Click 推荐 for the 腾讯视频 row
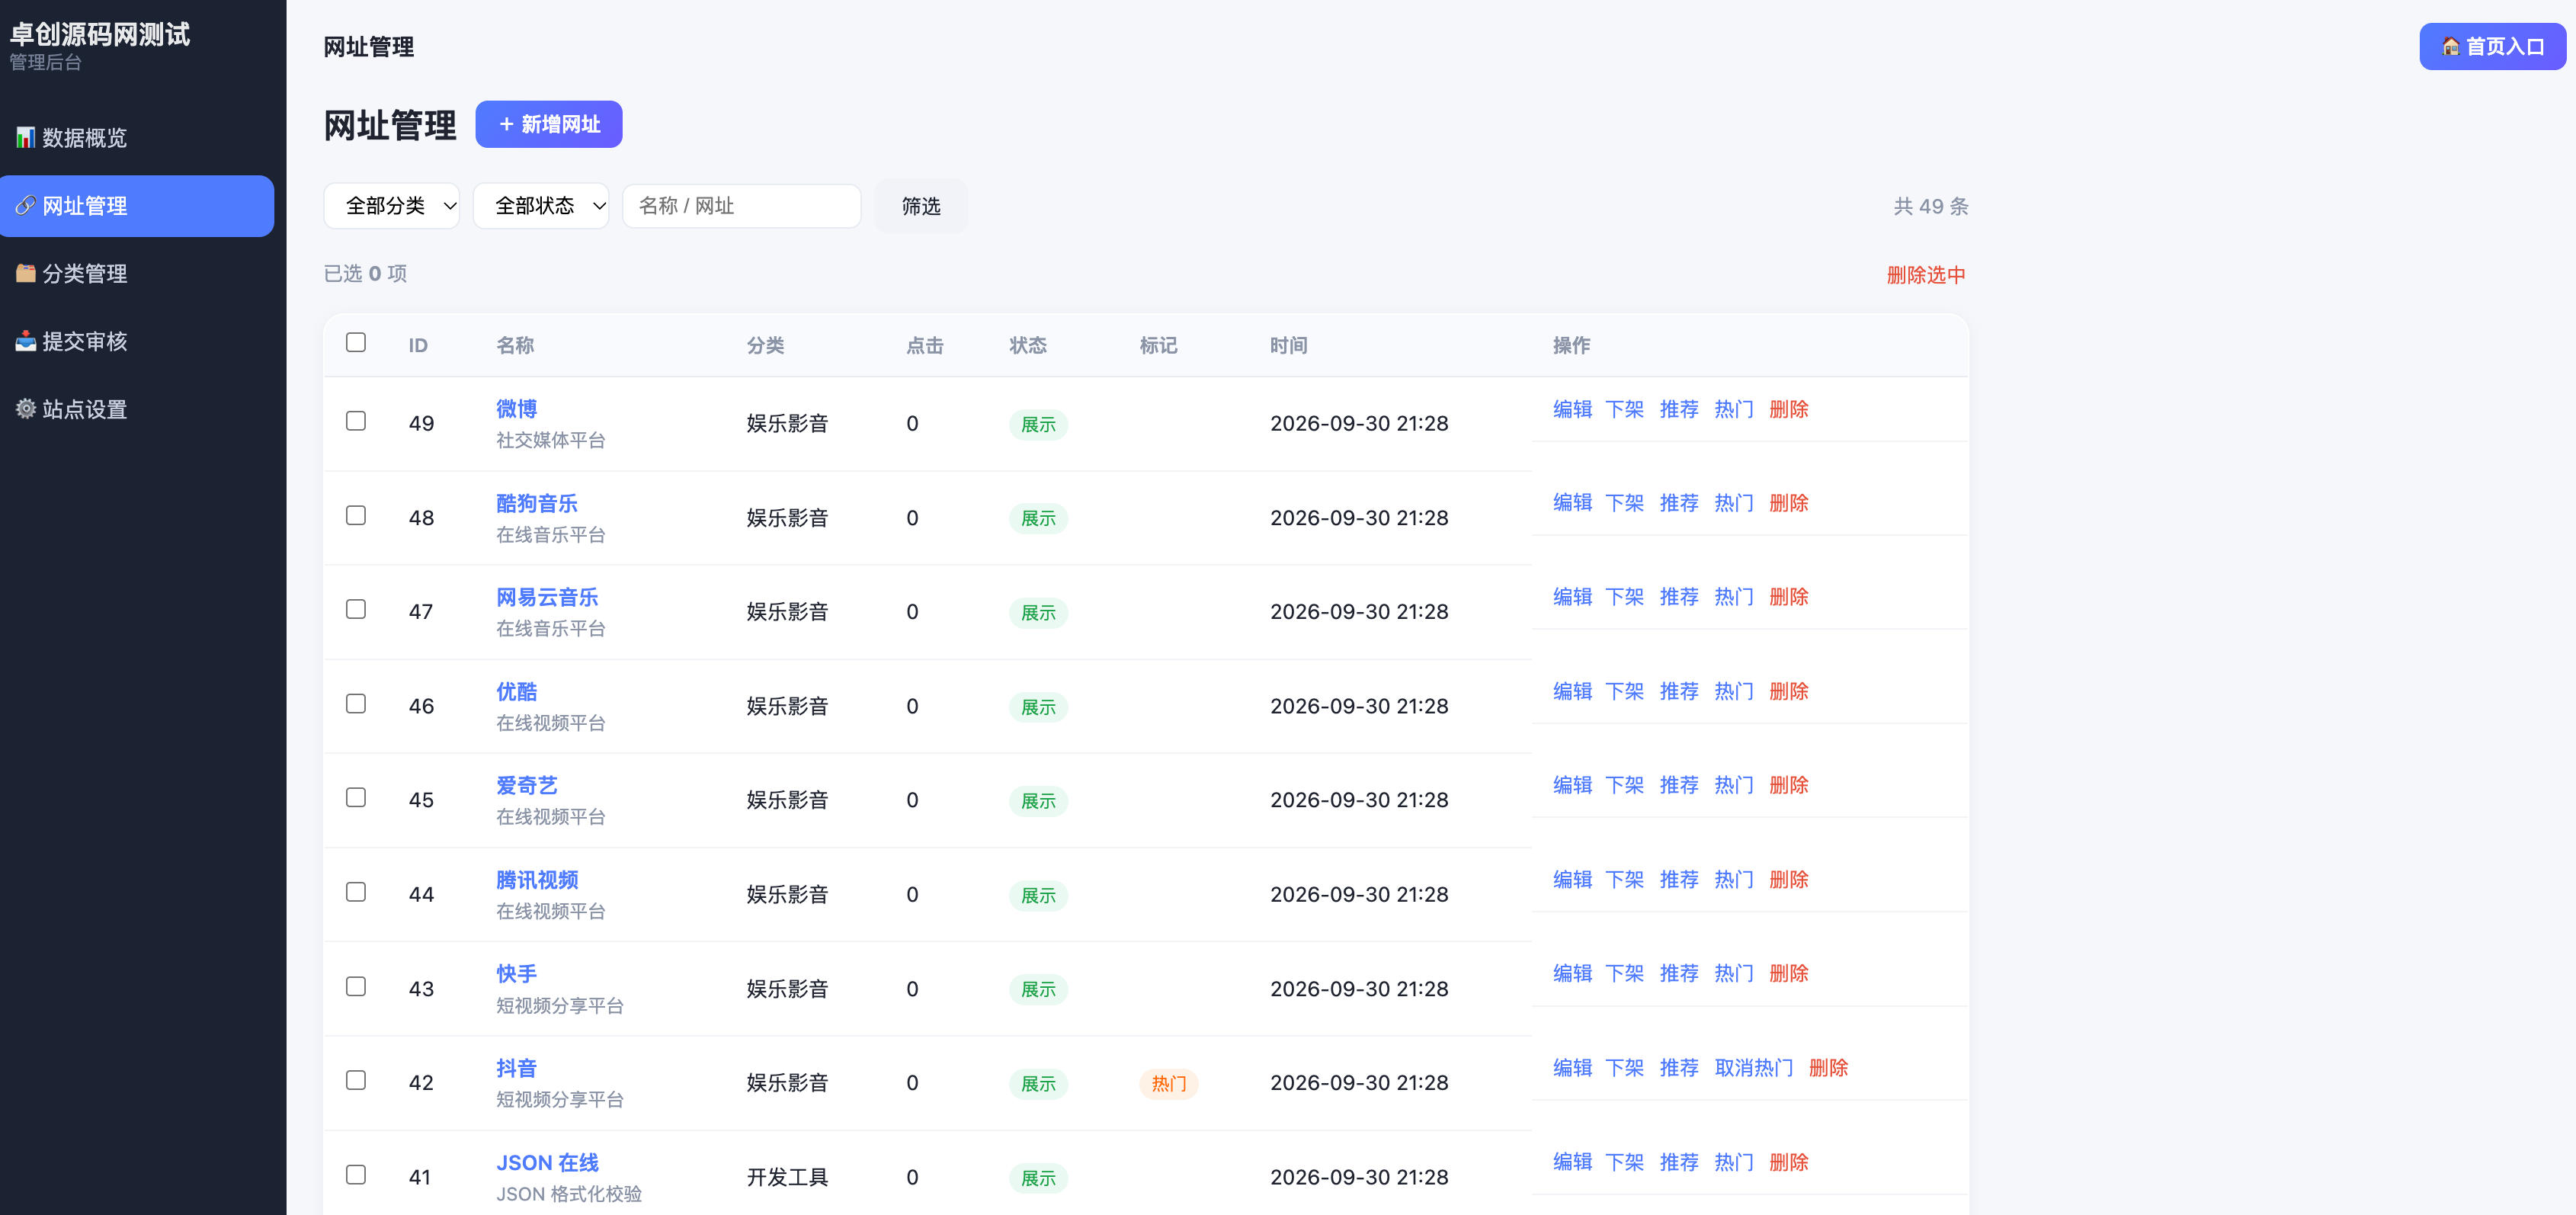This screenshot has height=1215, width=2576. pyautogui.click(x=1679, y=879)
